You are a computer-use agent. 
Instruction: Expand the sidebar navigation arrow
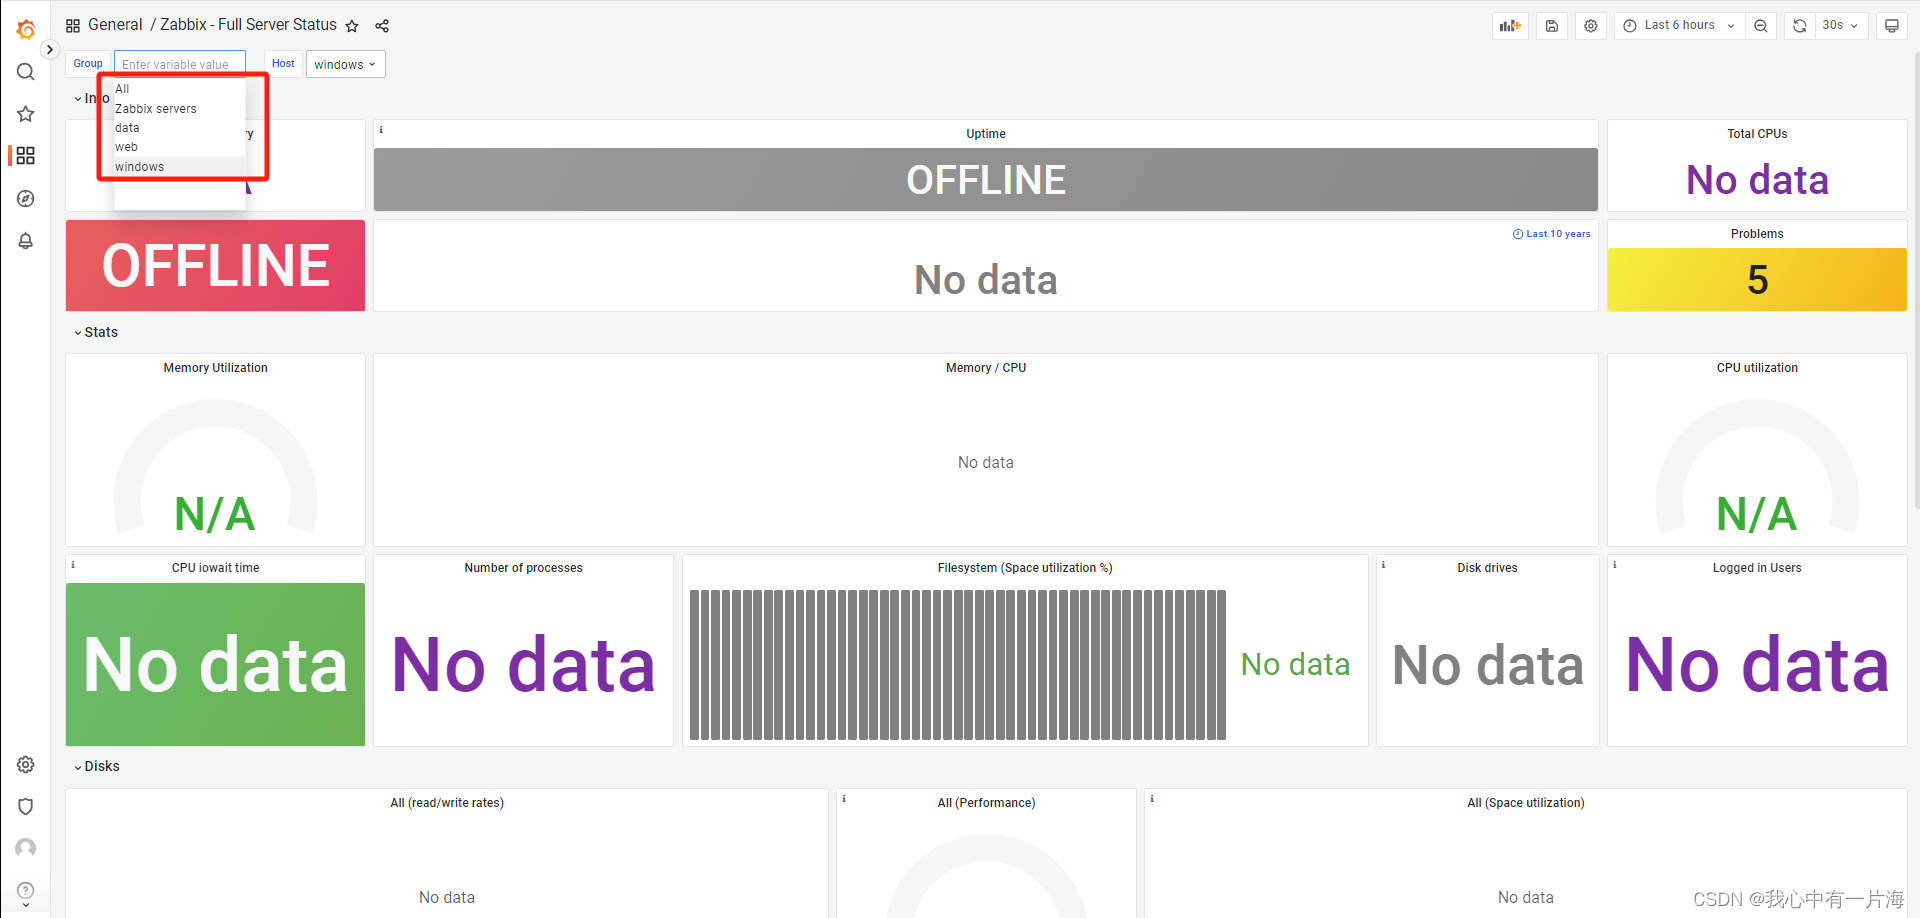(50, 49)
